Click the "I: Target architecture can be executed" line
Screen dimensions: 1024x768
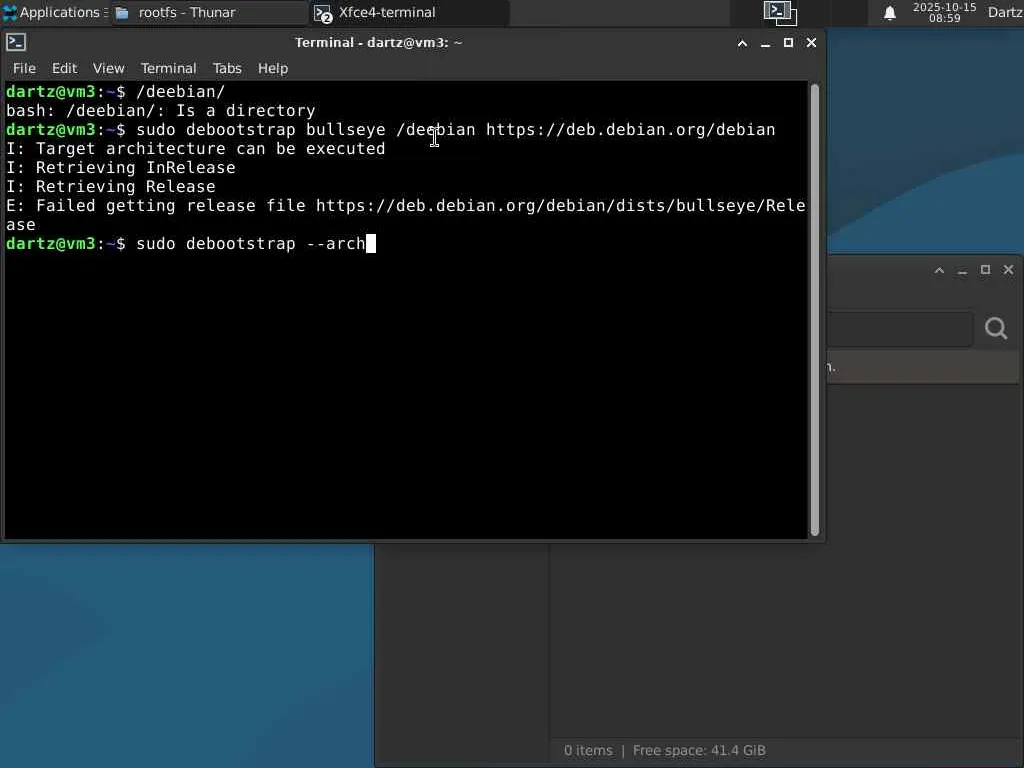[196, 149]
